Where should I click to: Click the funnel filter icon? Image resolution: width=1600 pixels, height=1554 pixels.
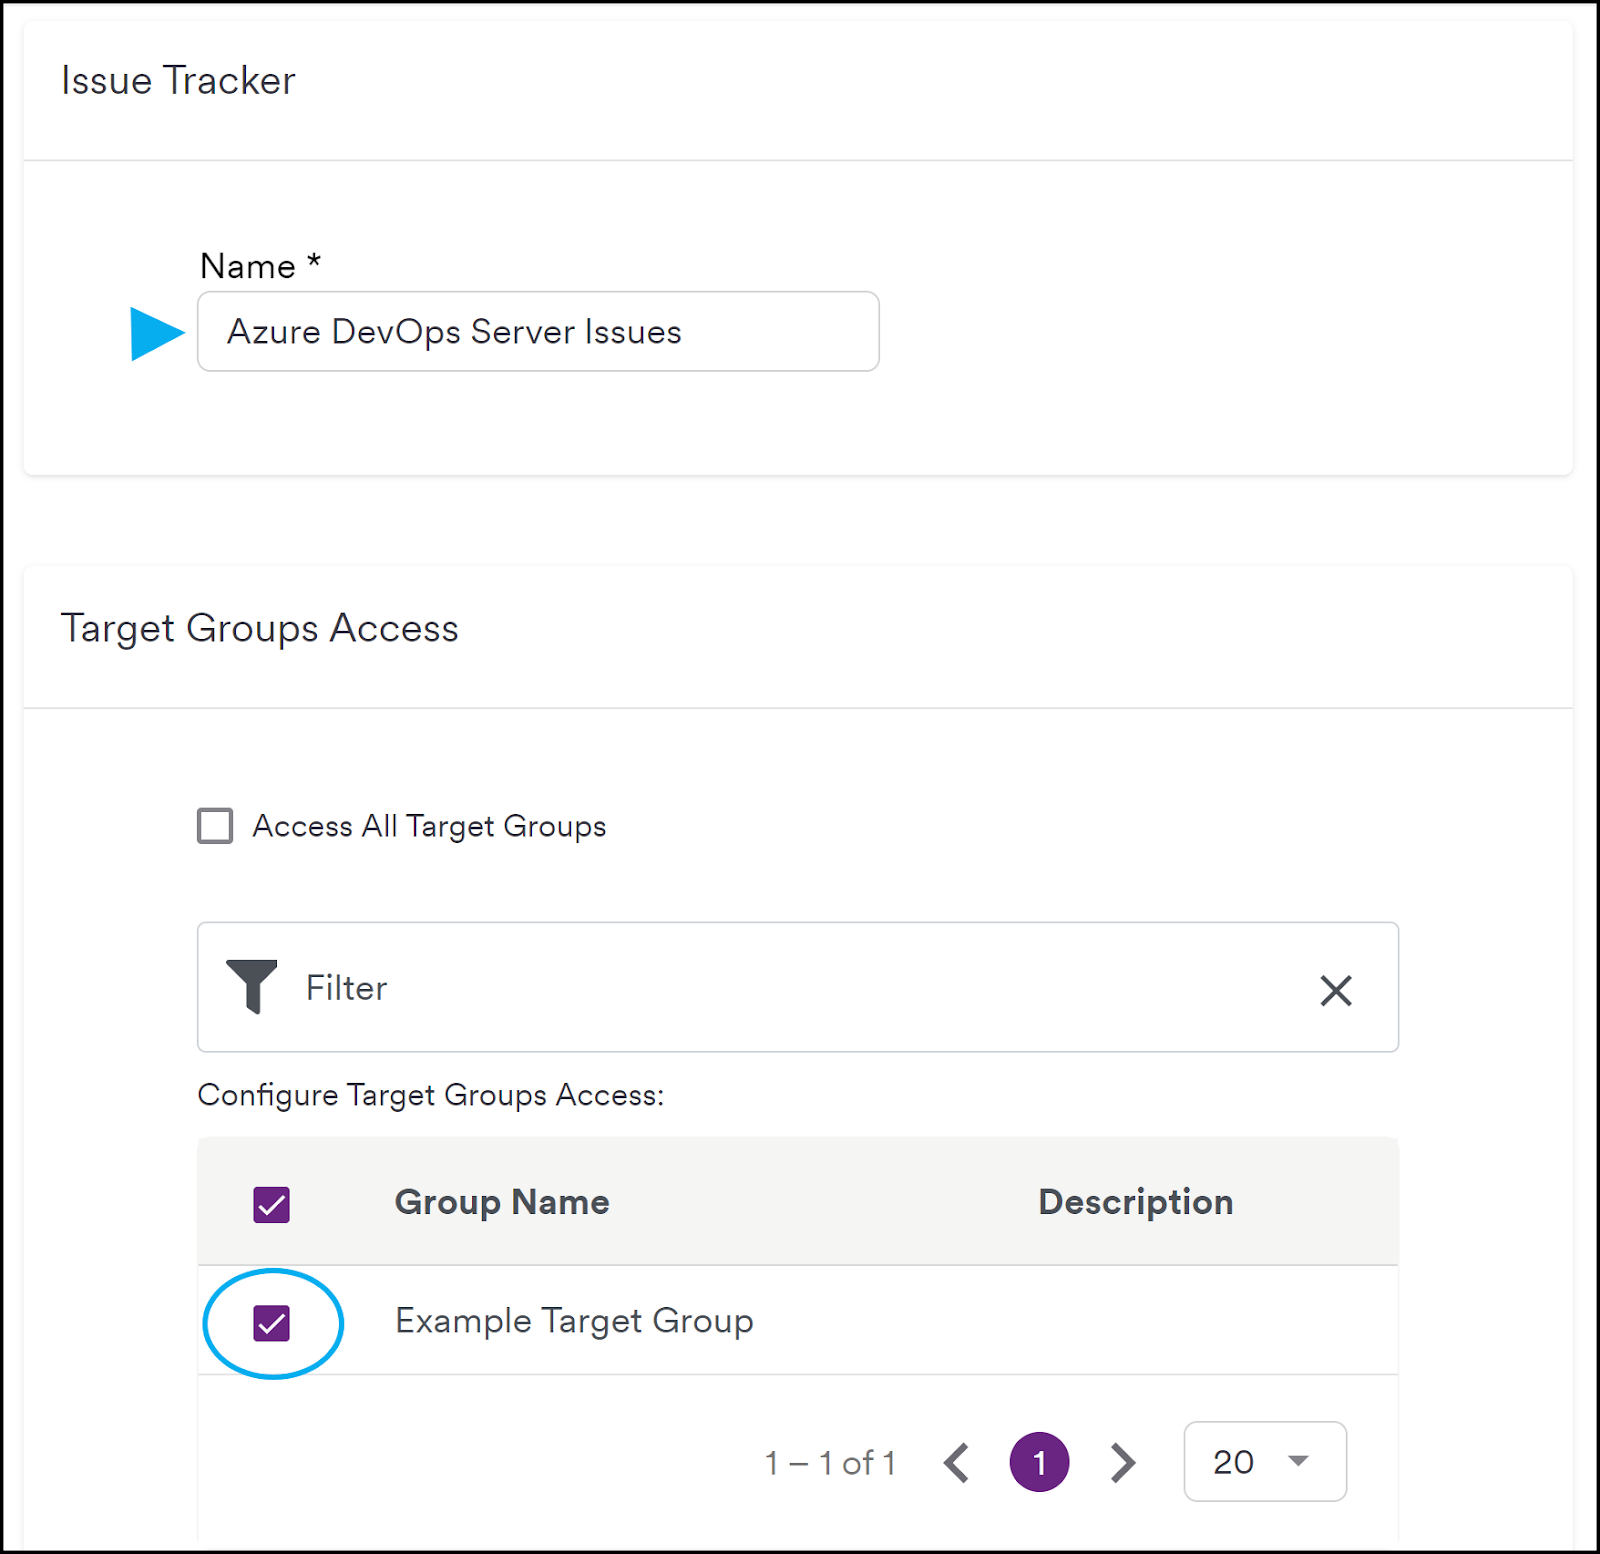point(252,986)
